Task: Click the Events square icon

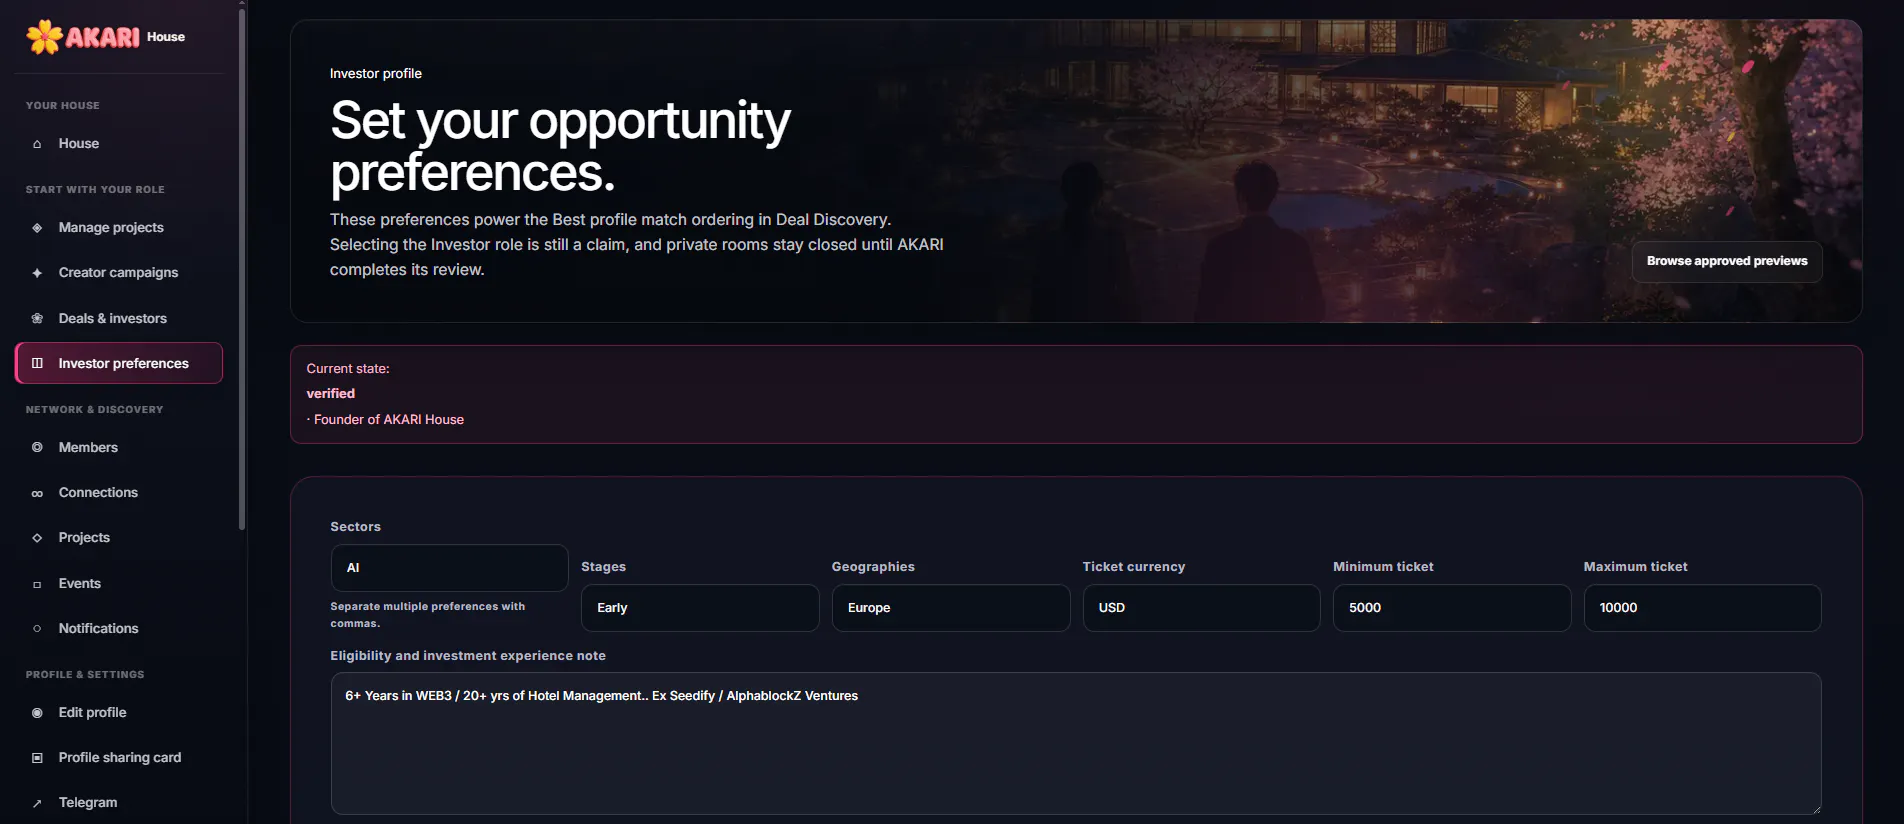Action: coord(37,584)
